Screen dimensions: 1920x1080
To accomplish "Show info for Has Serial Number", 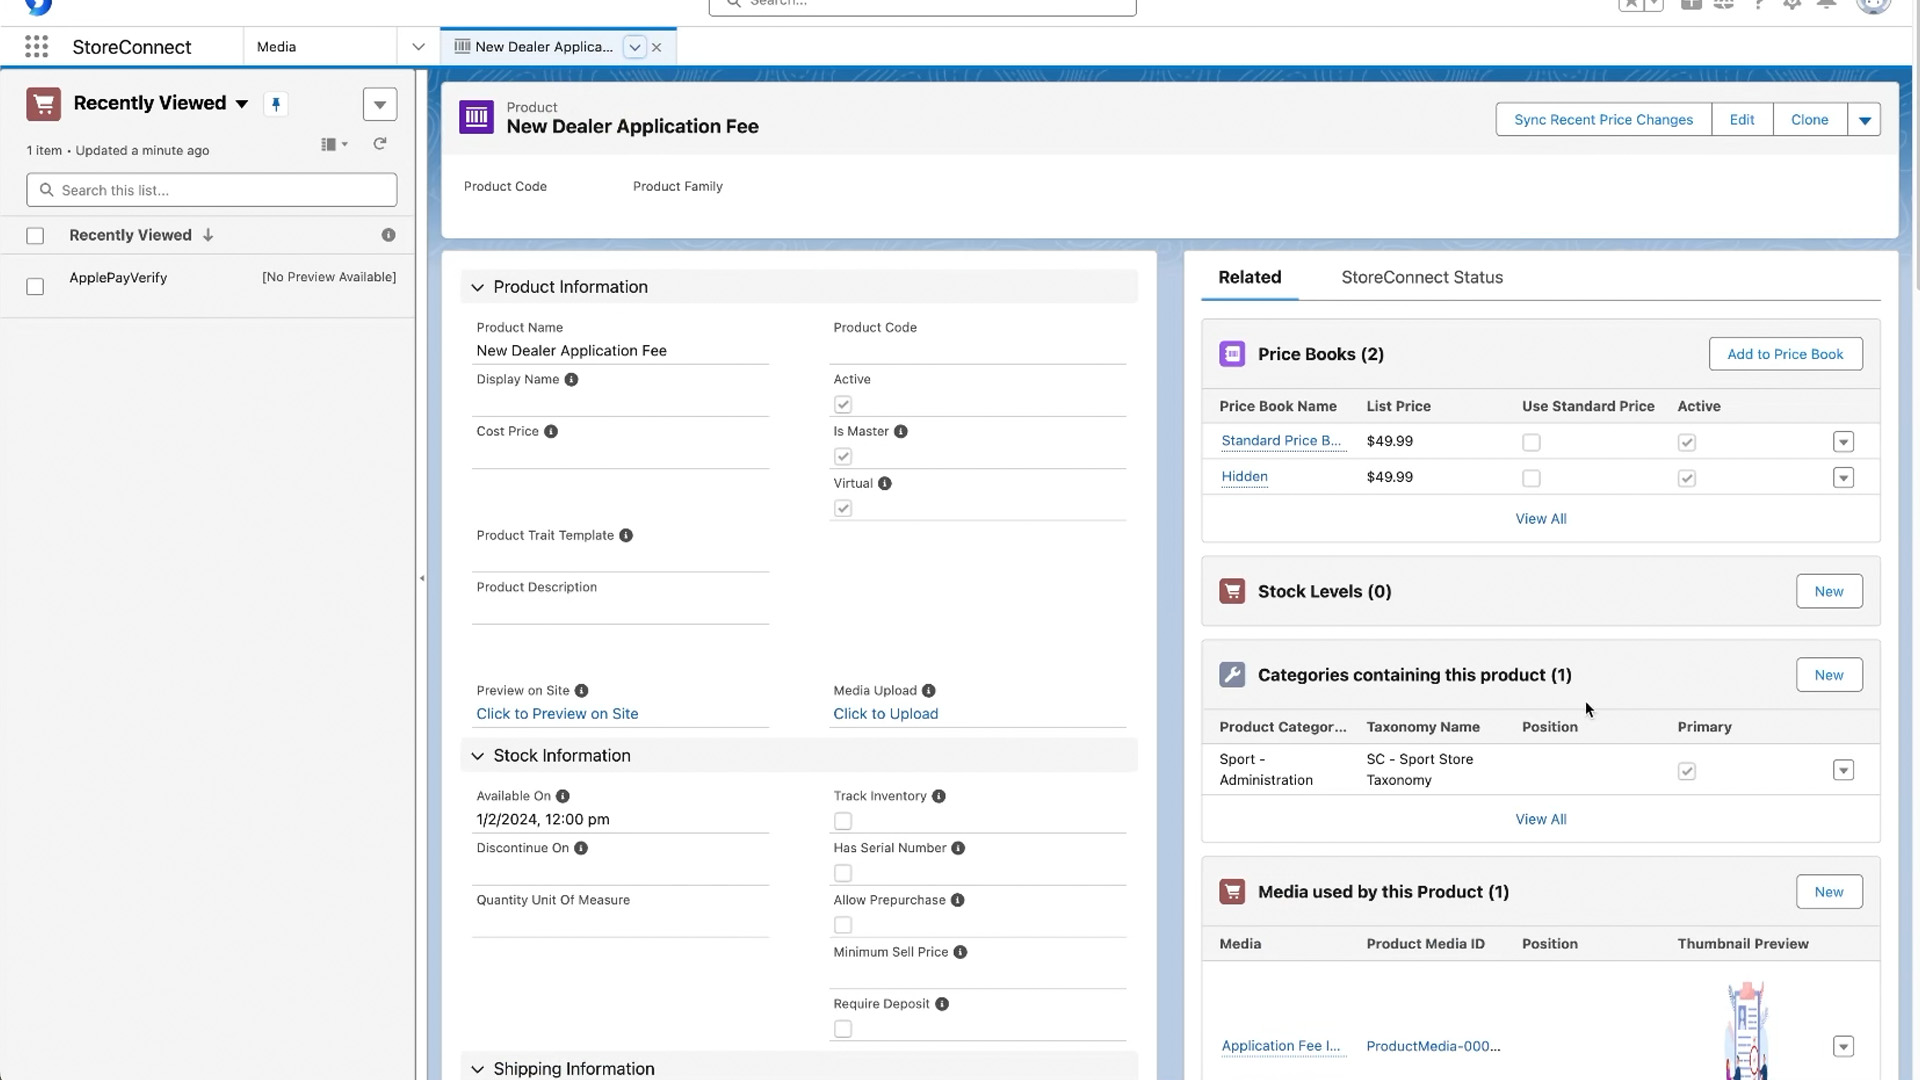I will [x=958, y=849].
